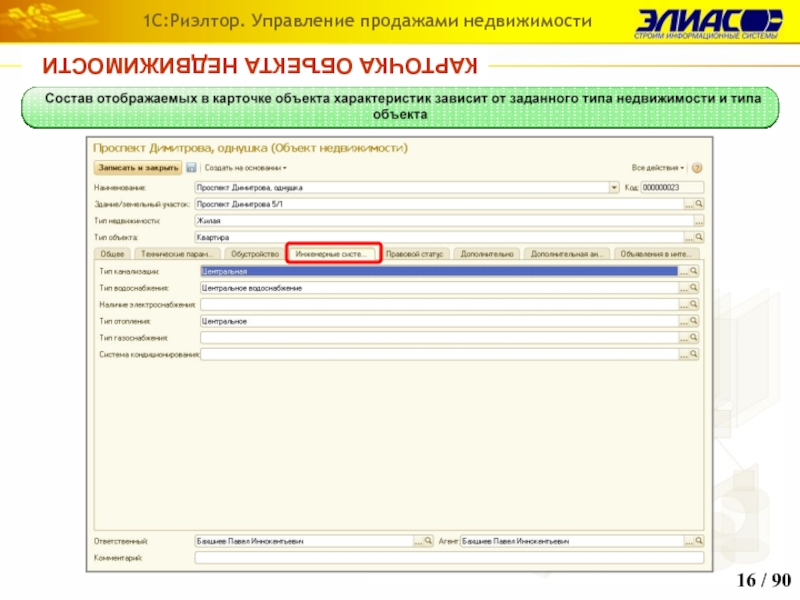
Task: Click ellipsis button for Система кондиционирования
Action: click(684, 354)
